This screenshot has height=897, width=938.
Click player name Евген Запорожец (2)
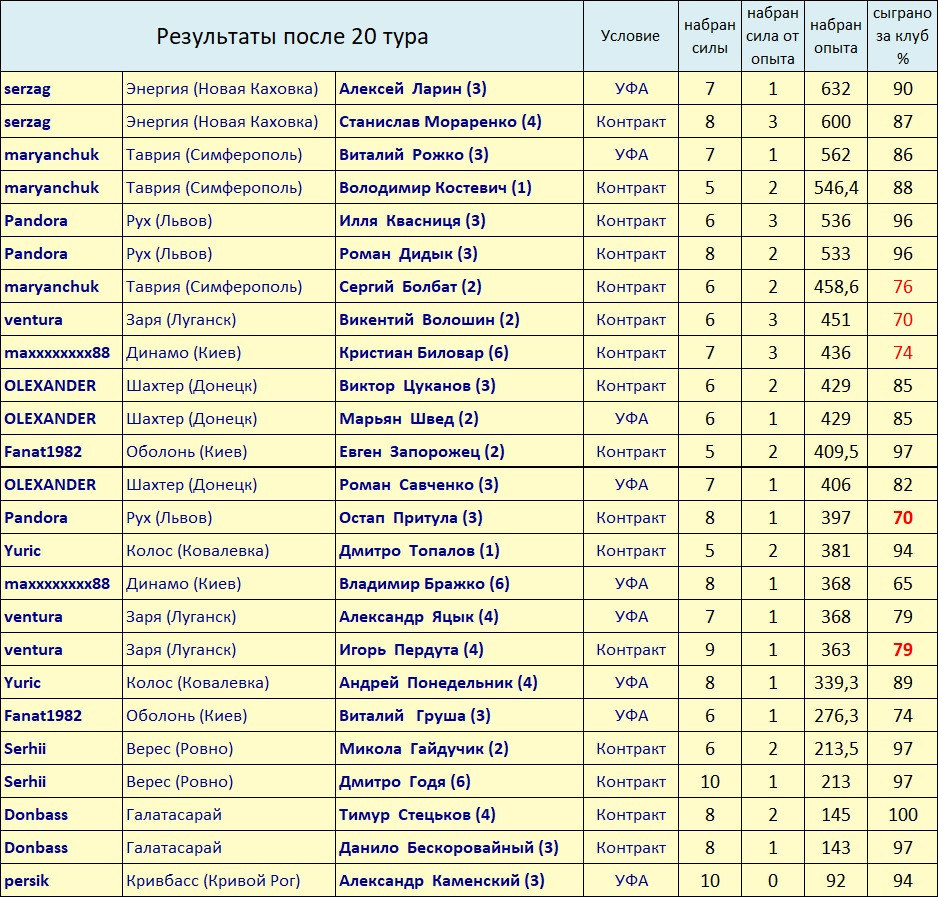pos(422,451)
